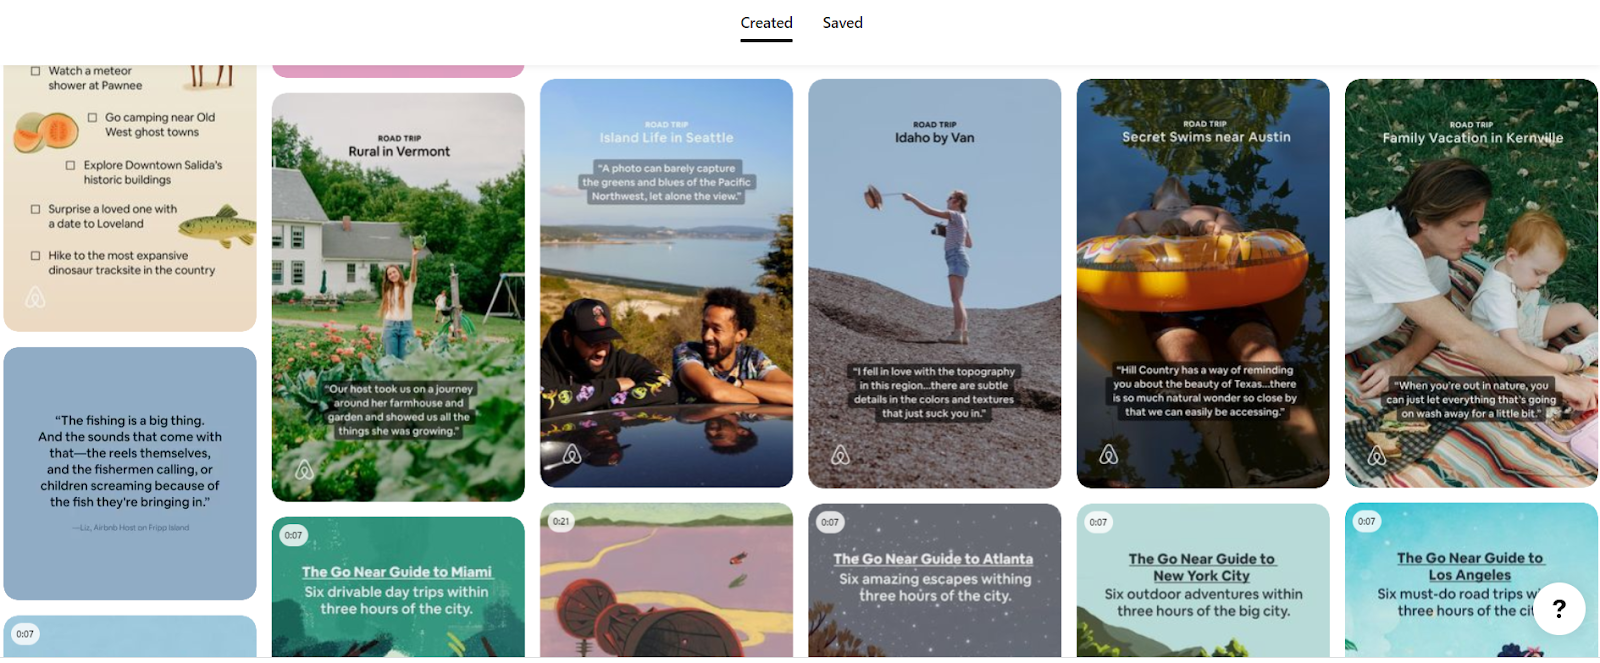
Task: Check the 'Surprise a loved one' date to Loveland box
Action: 36,209
